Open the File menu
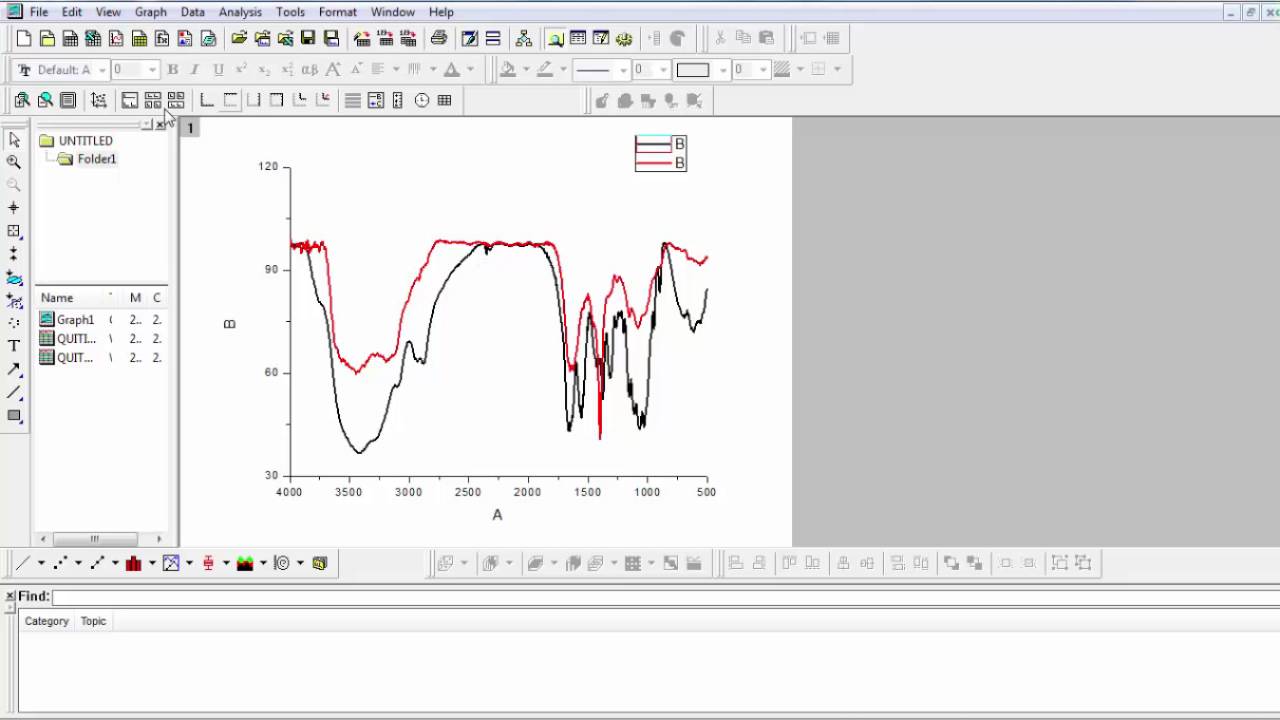 coord(39,12)
